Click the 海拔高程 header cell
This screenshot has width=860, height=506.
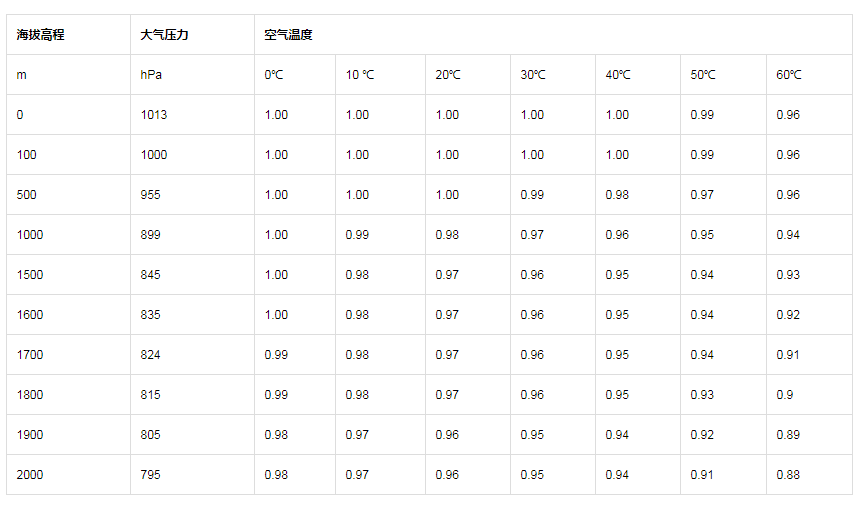tap(69, 35)
